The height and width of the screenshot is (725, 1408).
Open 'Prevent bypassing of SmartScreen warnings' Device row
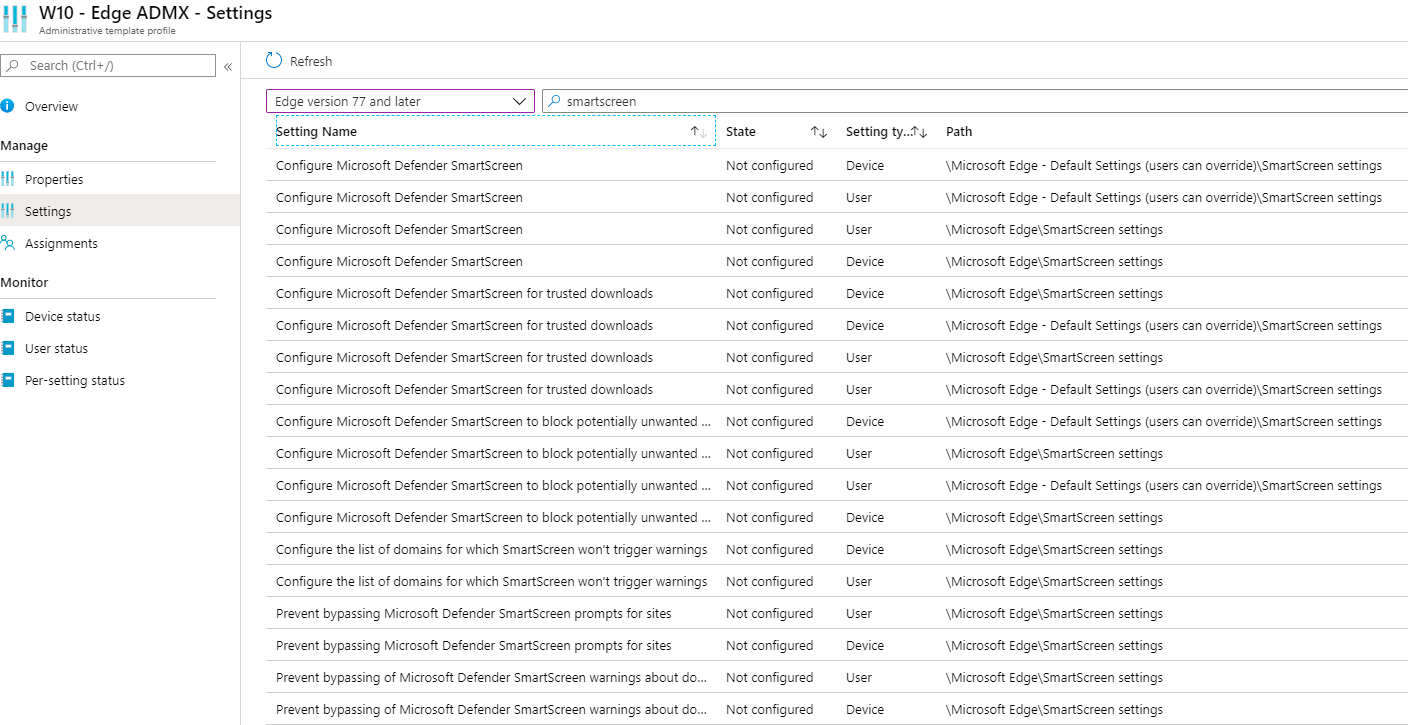[837, 709]
